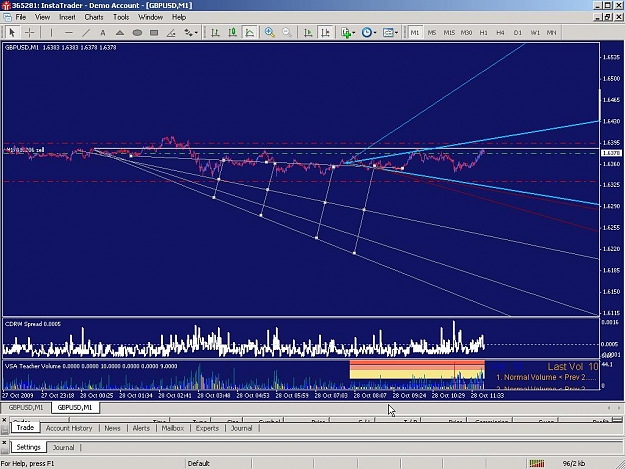Image resolution: width=625 pixels, height=469 pixels.
Task: Switch timeframe to MN
Action: coord(551,33)
